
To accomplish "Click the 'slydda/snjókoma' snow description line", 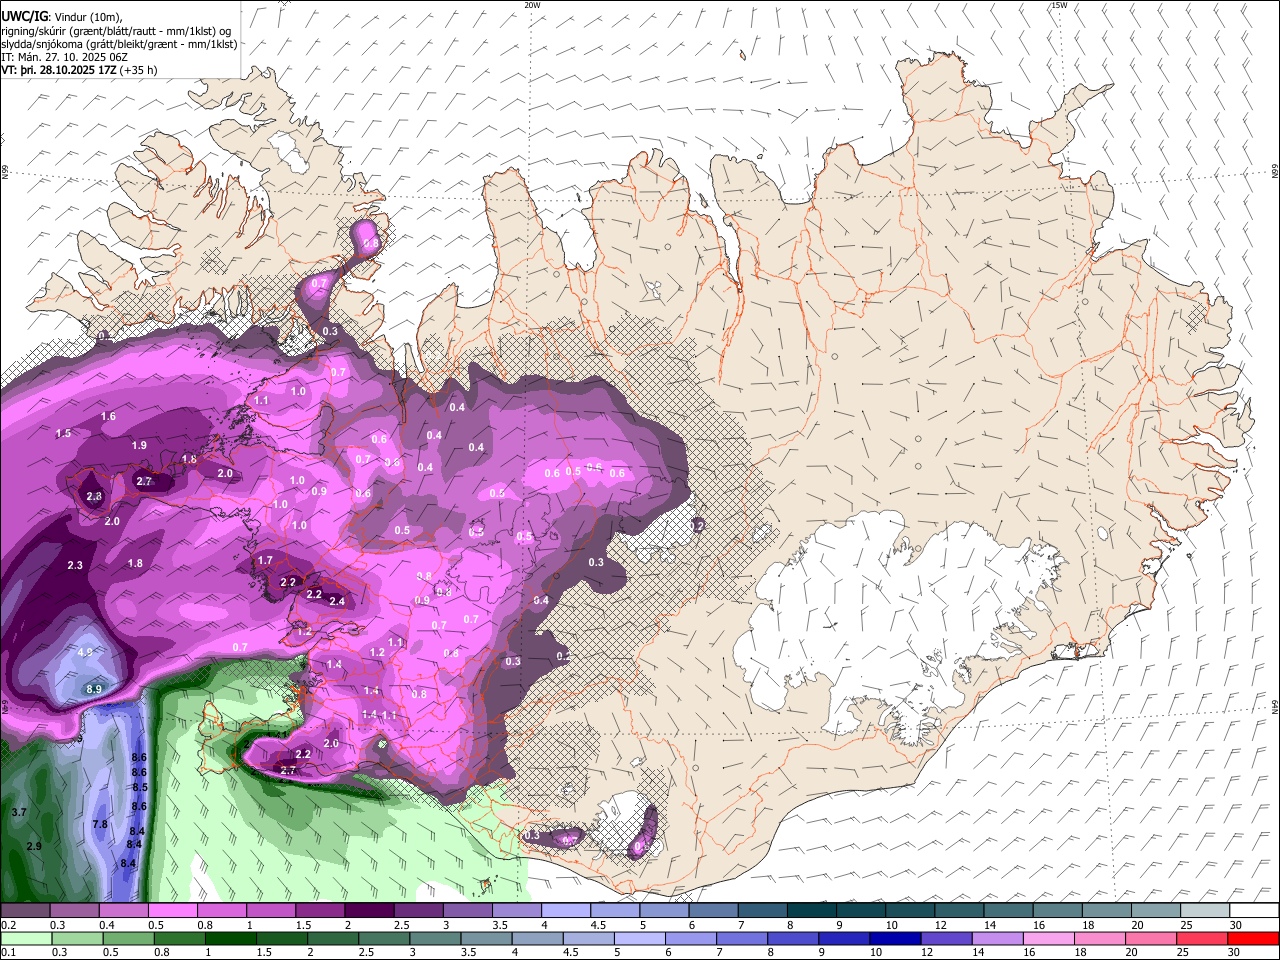I will click(118, 44).
